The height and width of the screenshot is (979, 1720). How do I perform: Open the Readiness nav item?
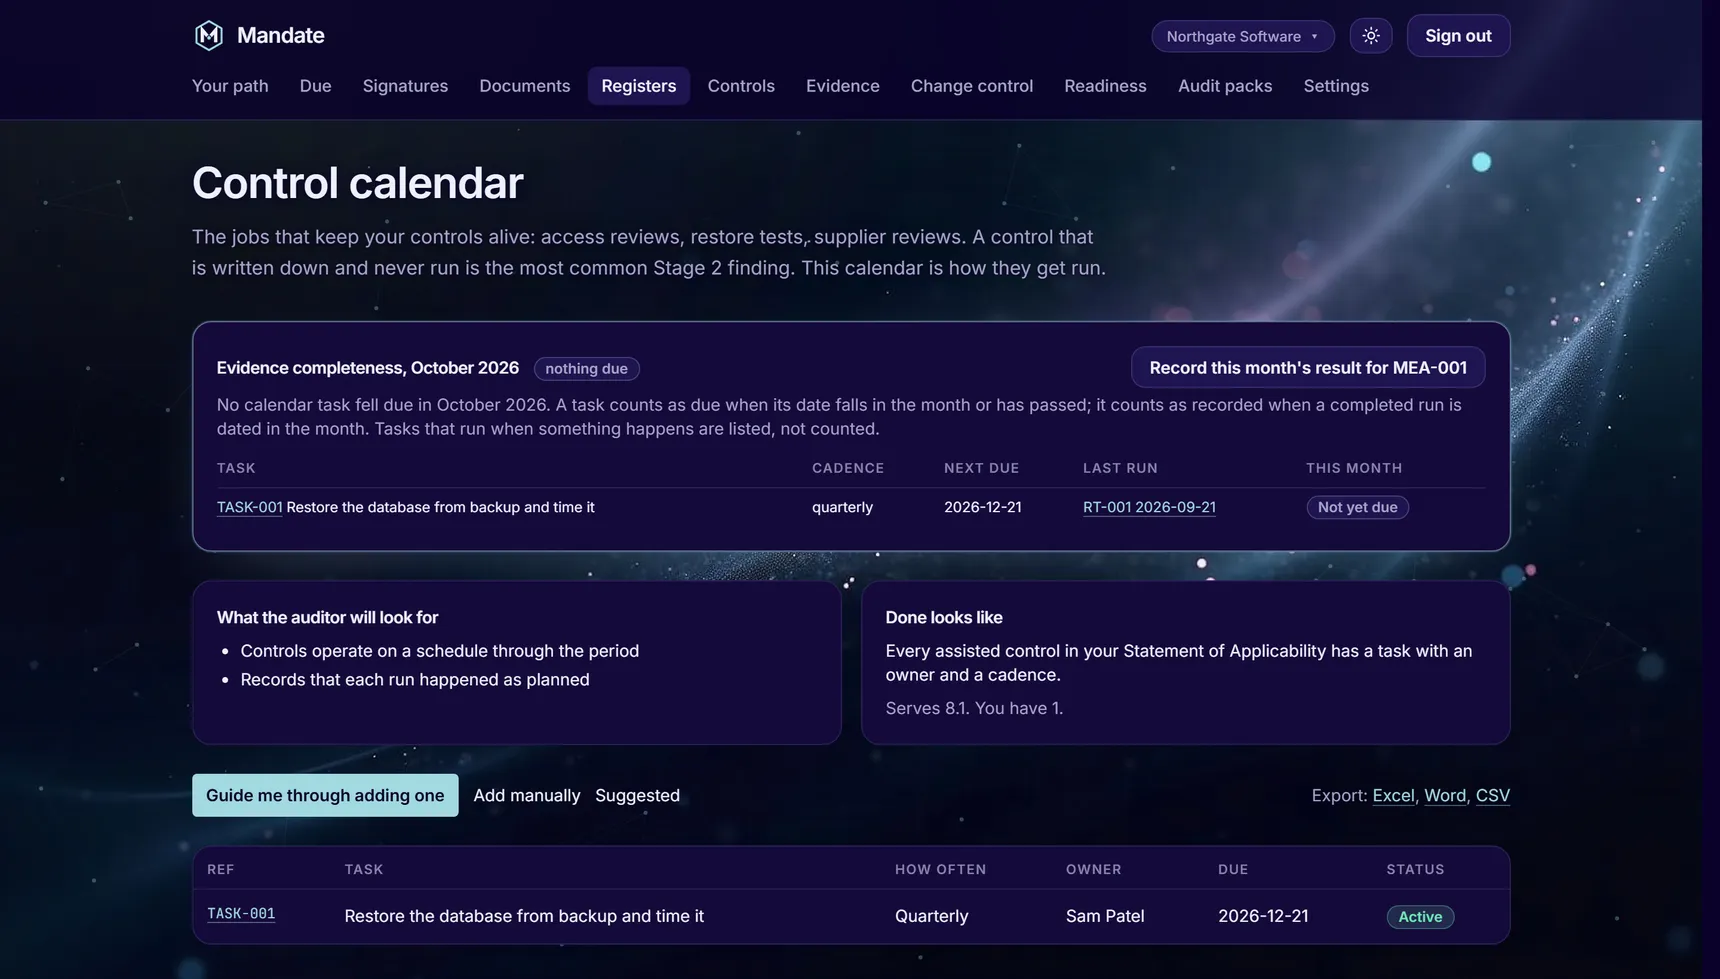tap(1105, 86)
